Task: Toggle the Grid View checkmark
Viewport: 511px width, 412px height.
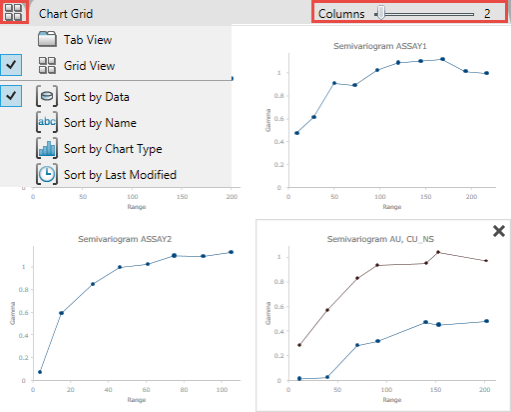Action: (11, 65)
